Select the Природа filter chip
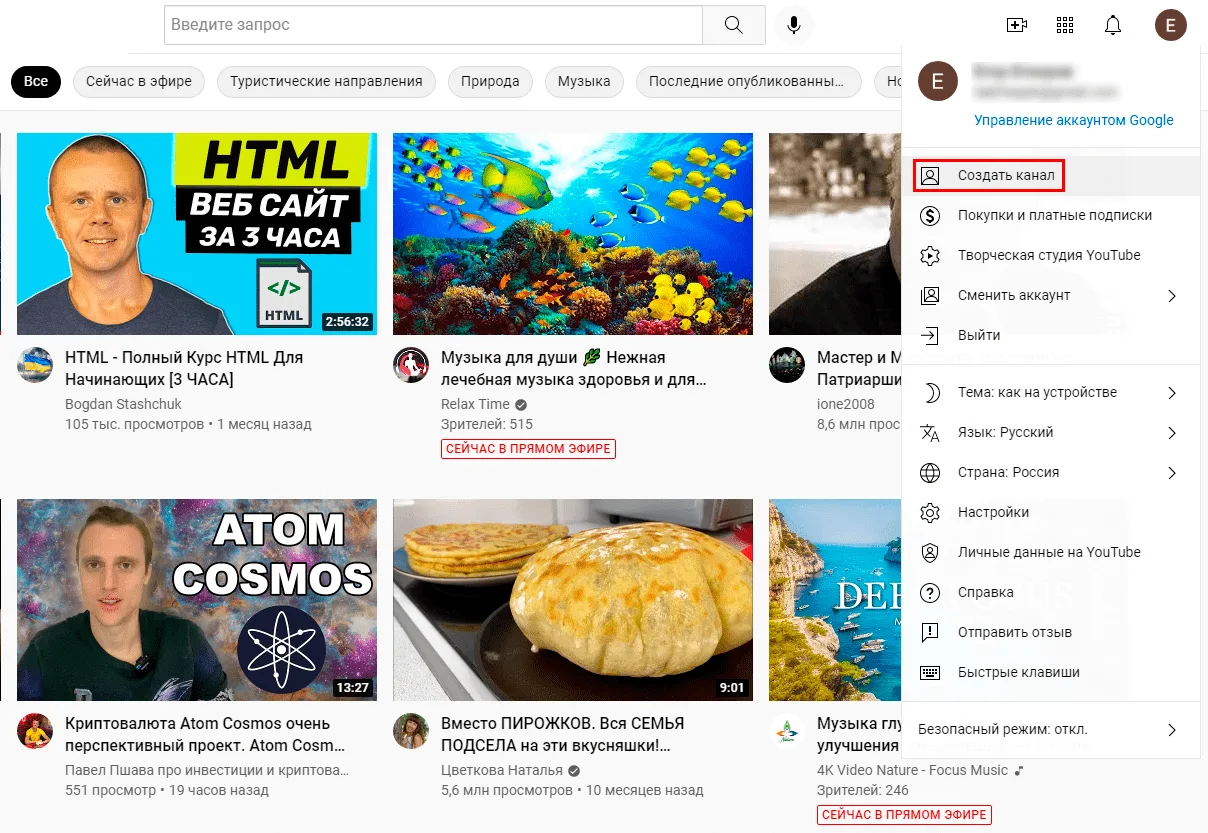This screenshot has width=1208, height=833. click(490, 81)
